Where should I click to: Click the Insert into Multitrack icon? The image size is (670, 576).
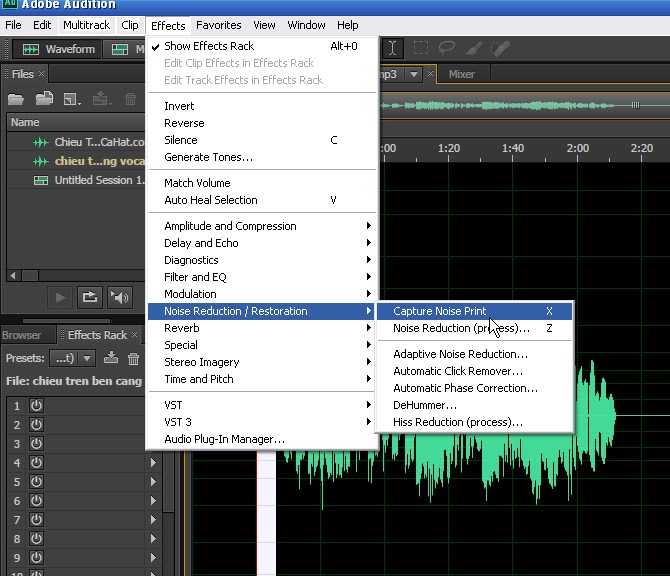[102, 99]
